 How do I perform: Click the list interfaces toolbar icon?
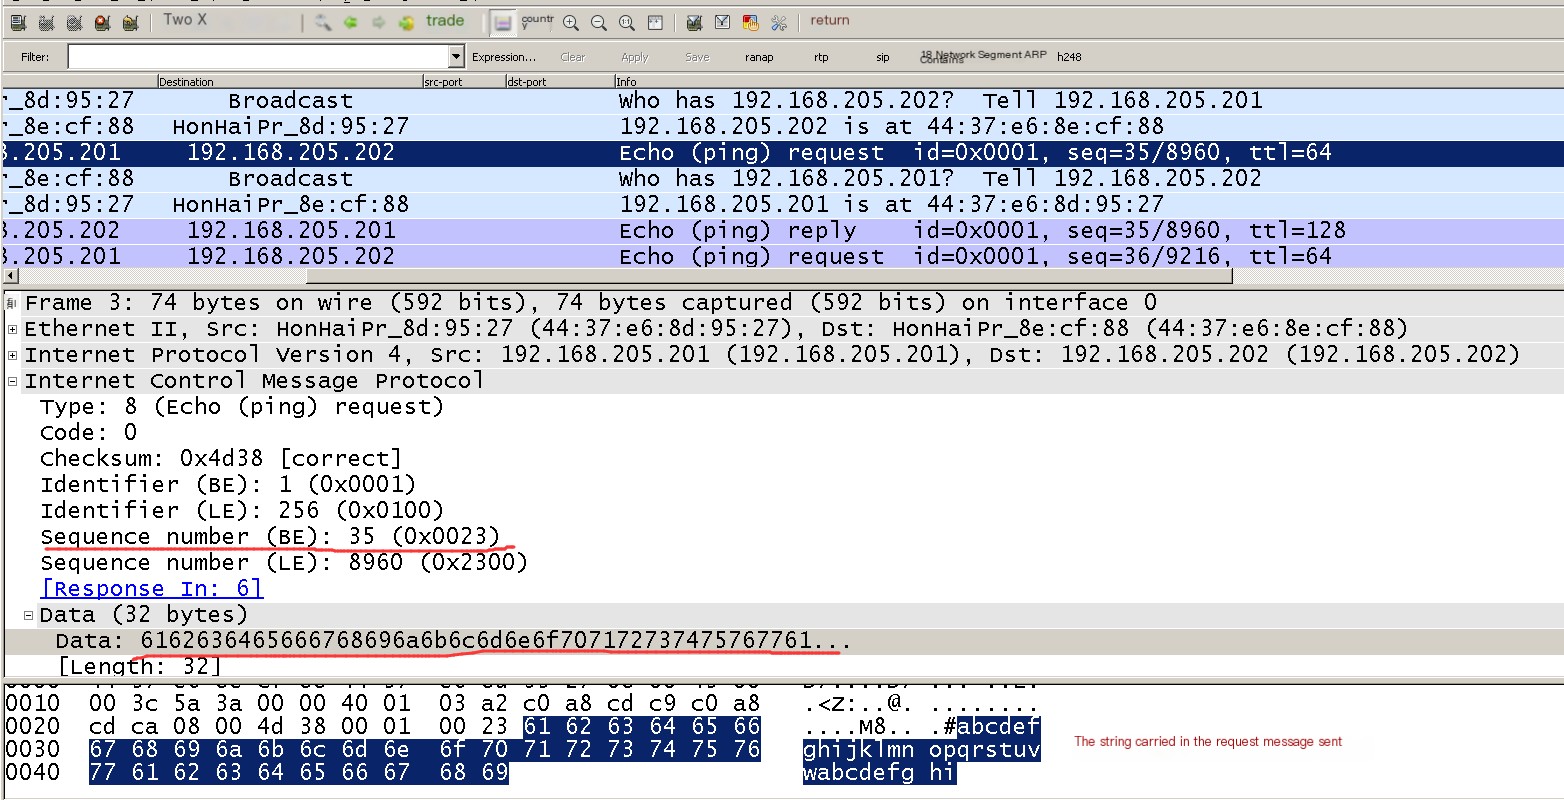coord(18,21)
